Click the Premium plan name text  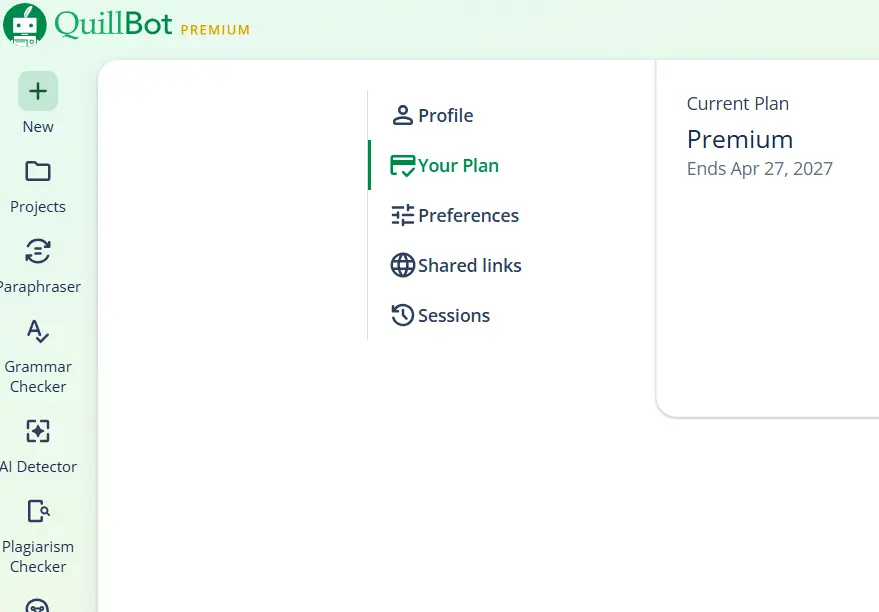tap(740, 140)
